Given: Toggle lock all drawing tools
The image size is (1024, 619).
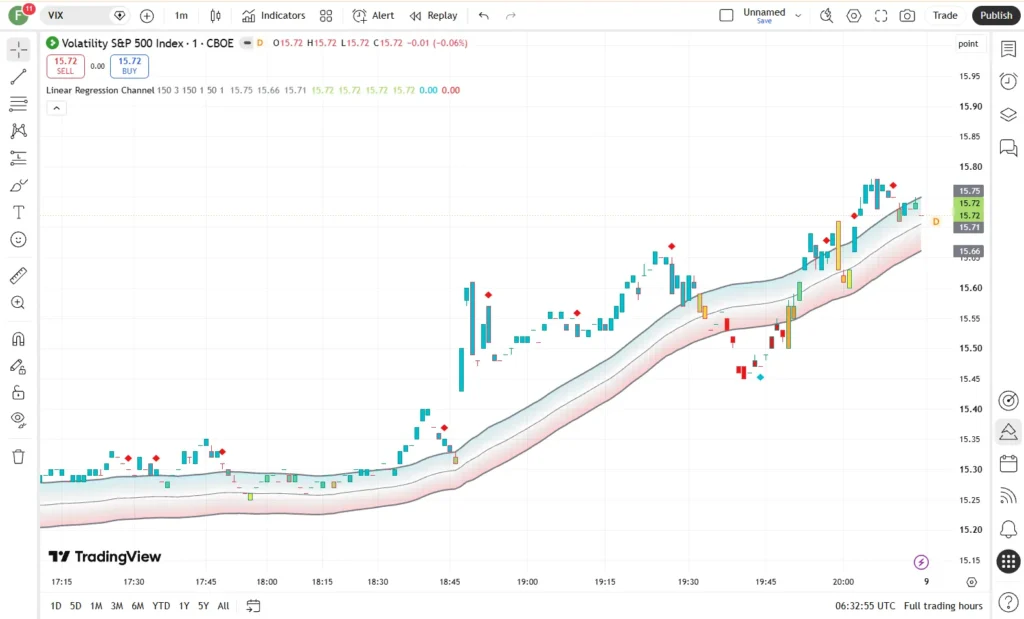Looking at the screenshot, I should [x=18, y=392].
